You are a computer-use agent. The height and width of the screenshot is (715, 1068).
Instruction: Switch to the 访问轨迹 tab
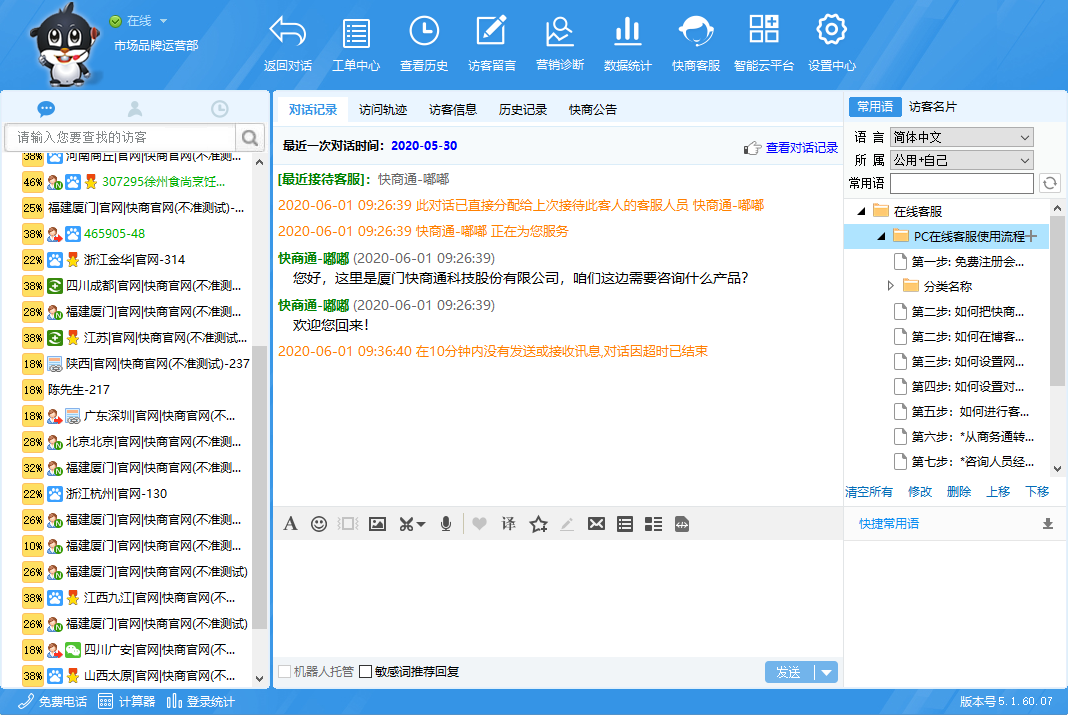(x=383, y=110)
